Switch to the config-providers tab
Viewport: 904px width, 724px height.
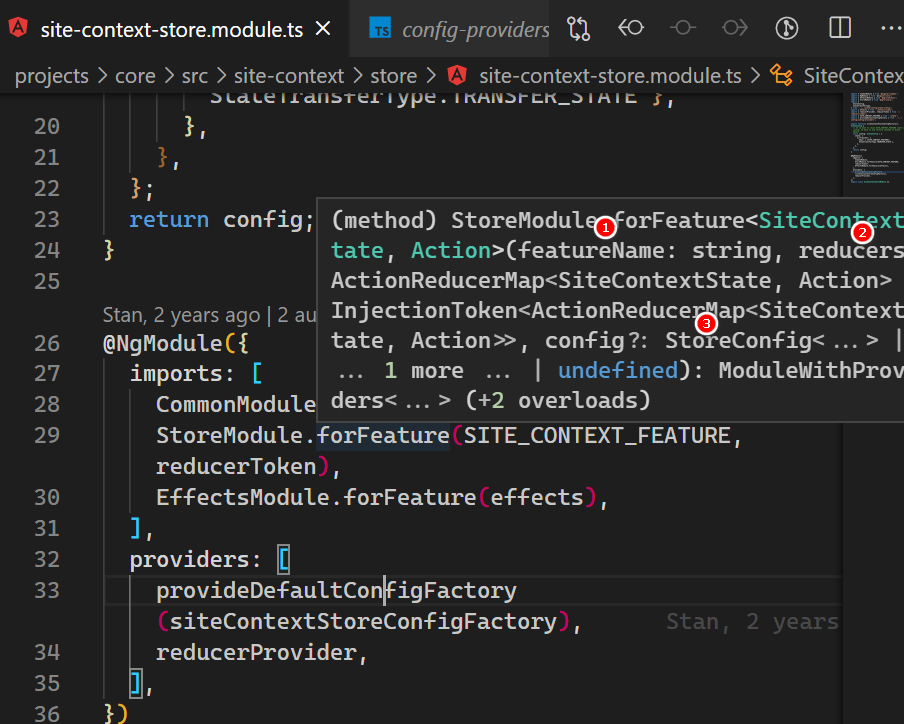[459, 29]
